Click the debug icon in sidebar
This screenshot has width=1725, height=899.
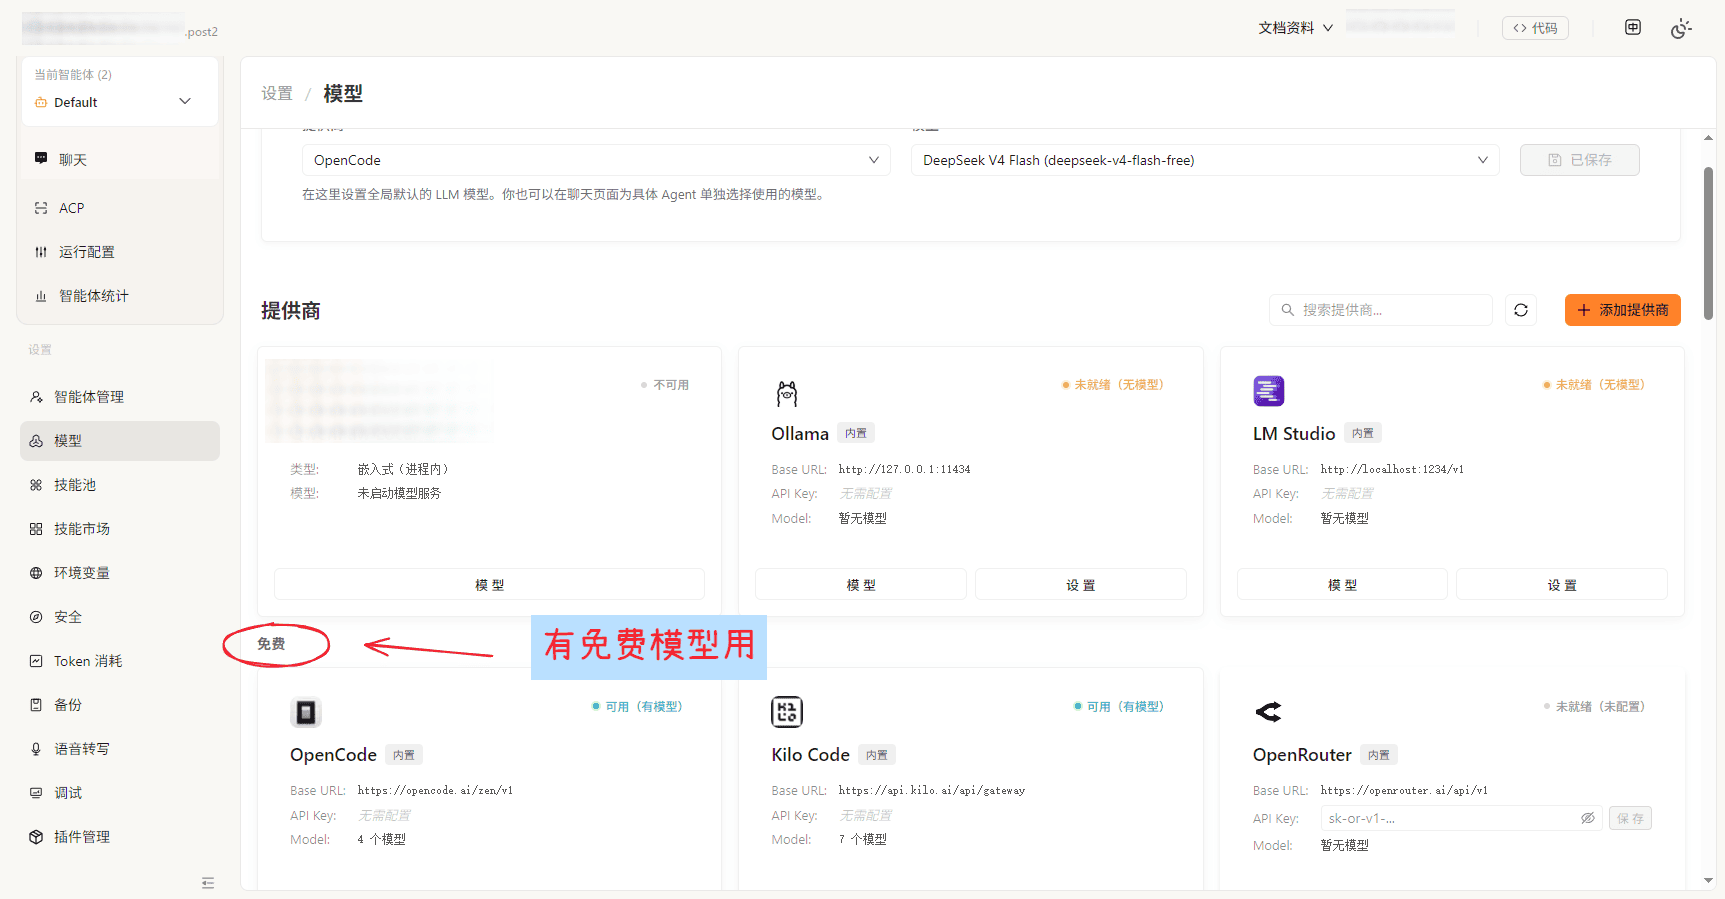[36, 793]
